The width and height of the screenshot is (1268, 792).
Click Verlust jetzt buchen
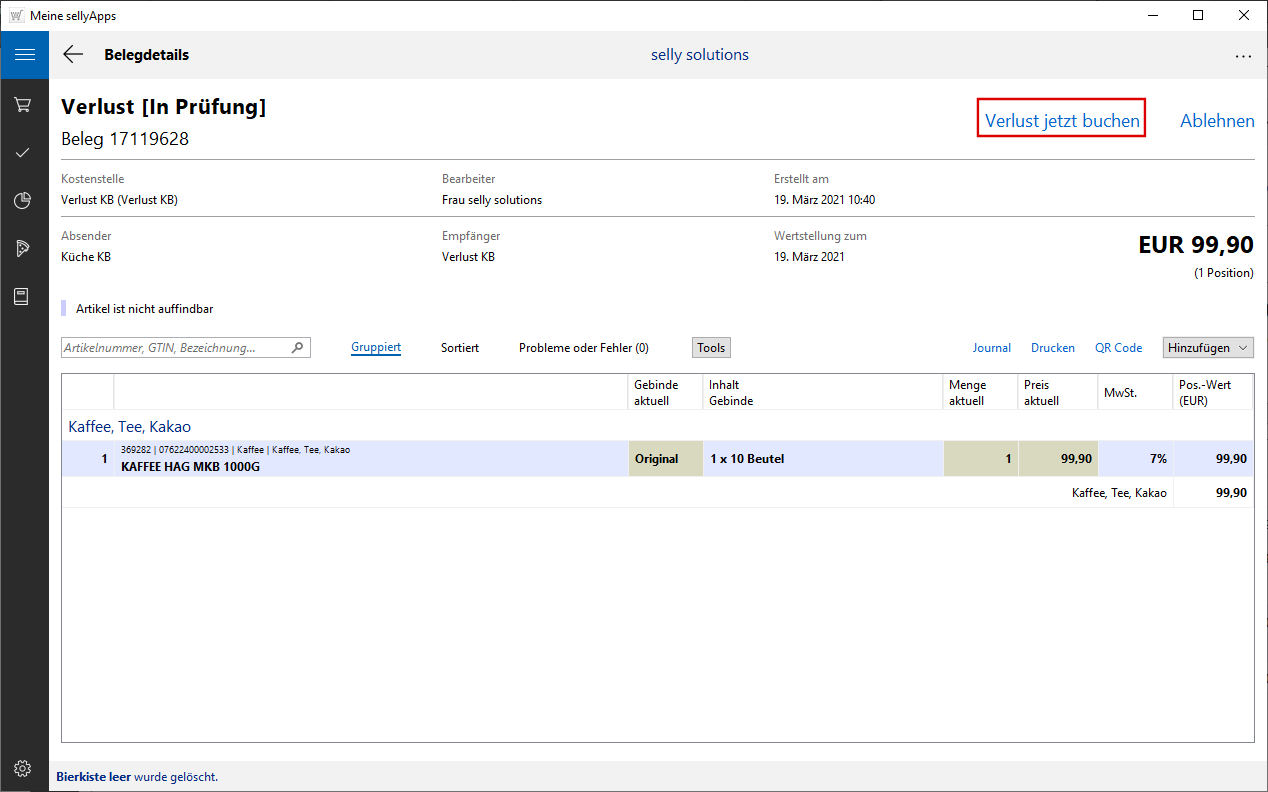(x=1061, y=121)
